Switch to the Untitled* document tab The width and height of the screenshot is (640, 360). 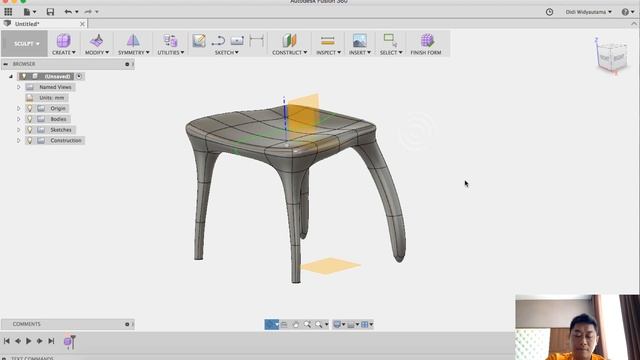pyautogui.click(x=27, y=24)
